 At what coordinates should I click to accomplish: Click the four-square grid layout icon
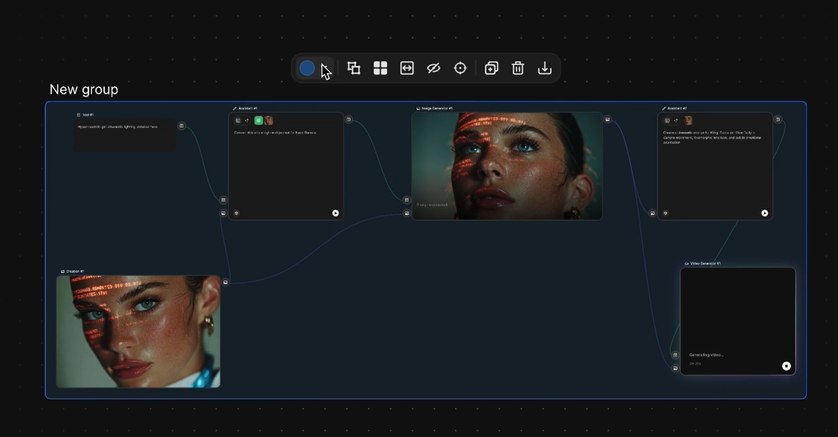click(380, 68)
